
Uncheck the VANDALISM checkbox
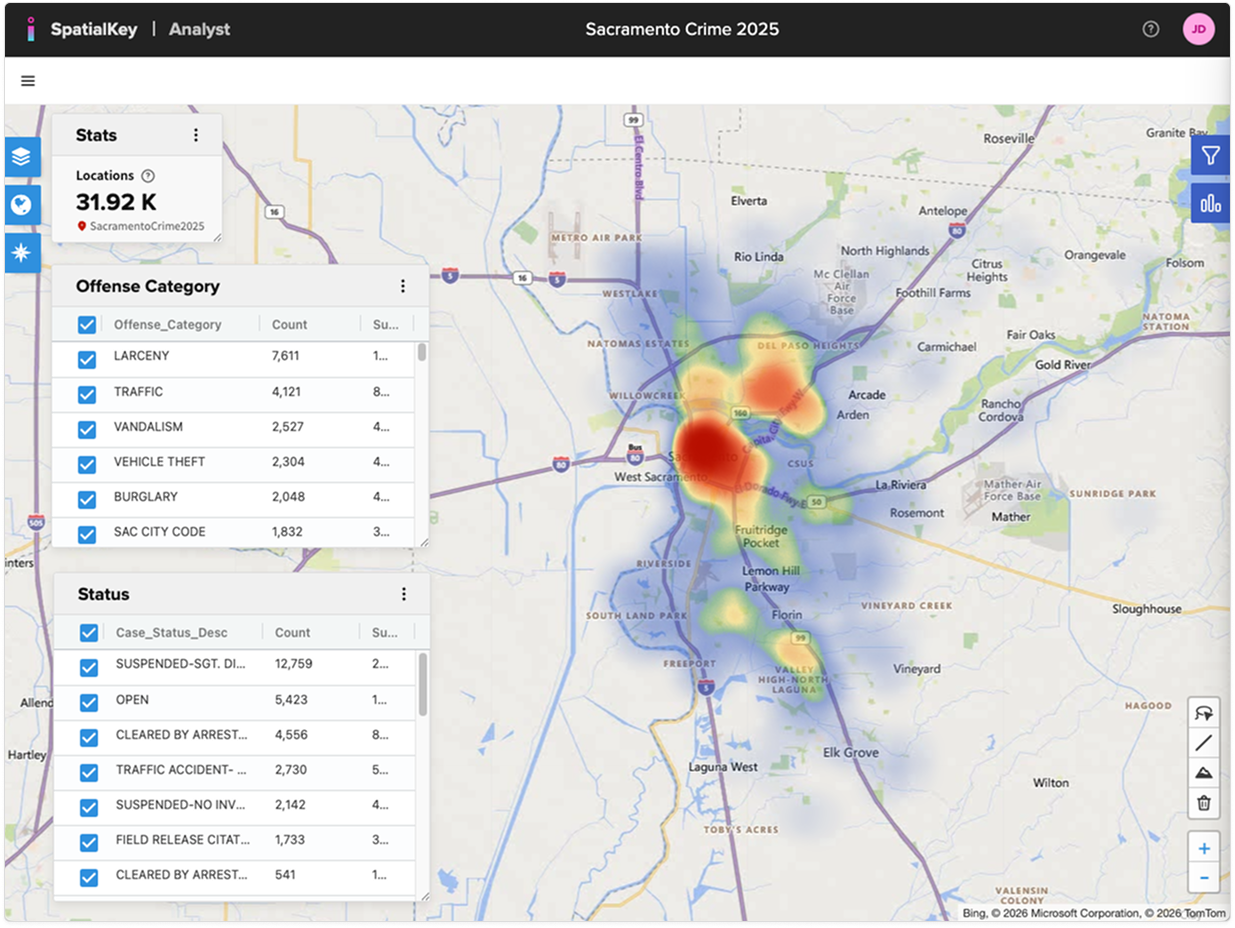point(87,429)
